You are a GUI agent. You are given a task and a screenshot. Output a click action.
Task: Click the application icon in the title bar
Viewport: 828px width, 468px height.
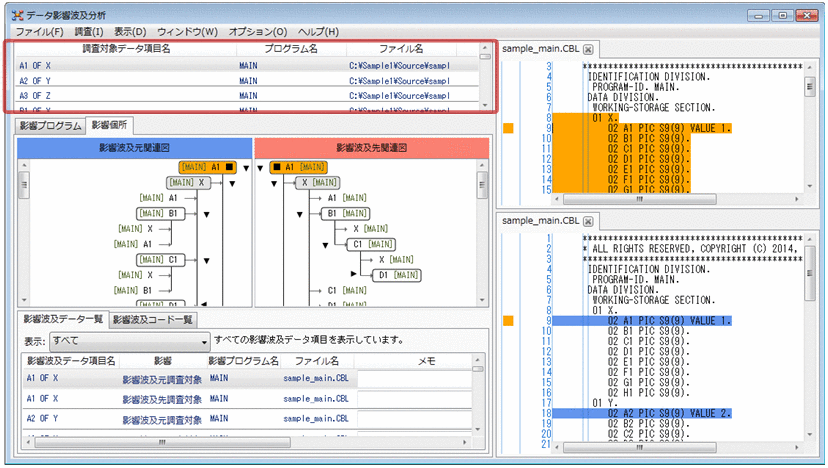click(17, 16)
